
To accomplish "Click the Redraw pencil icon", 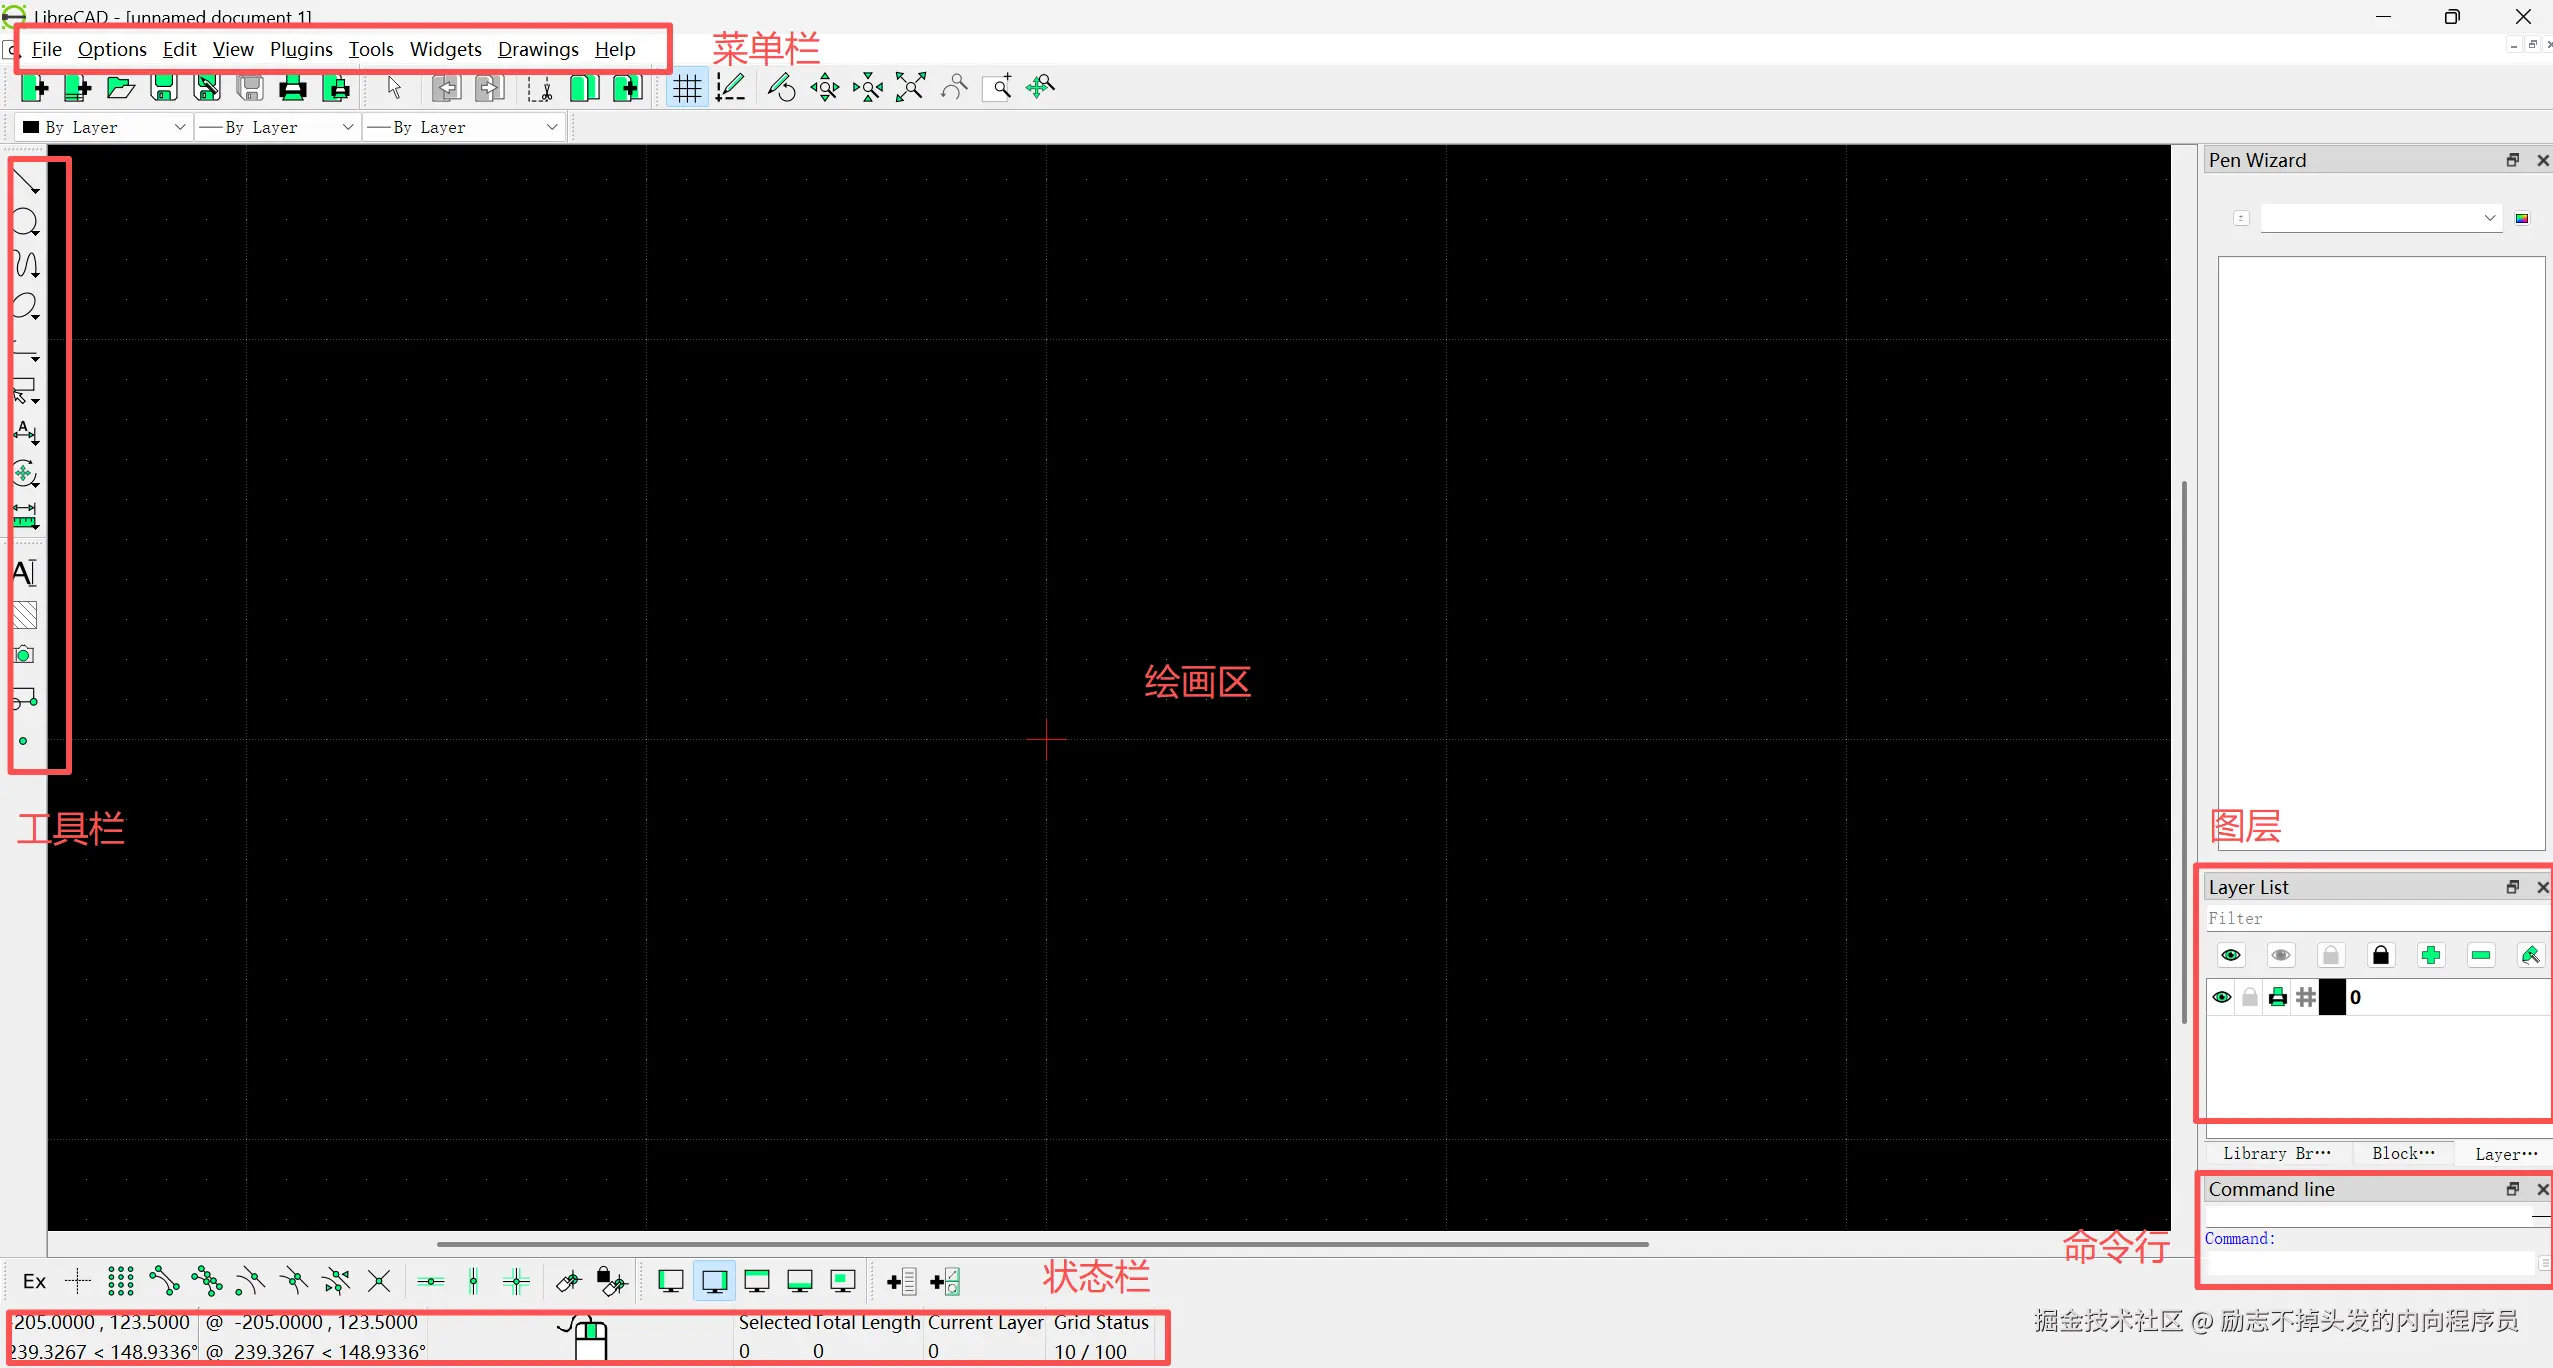I will pos(781,87).
